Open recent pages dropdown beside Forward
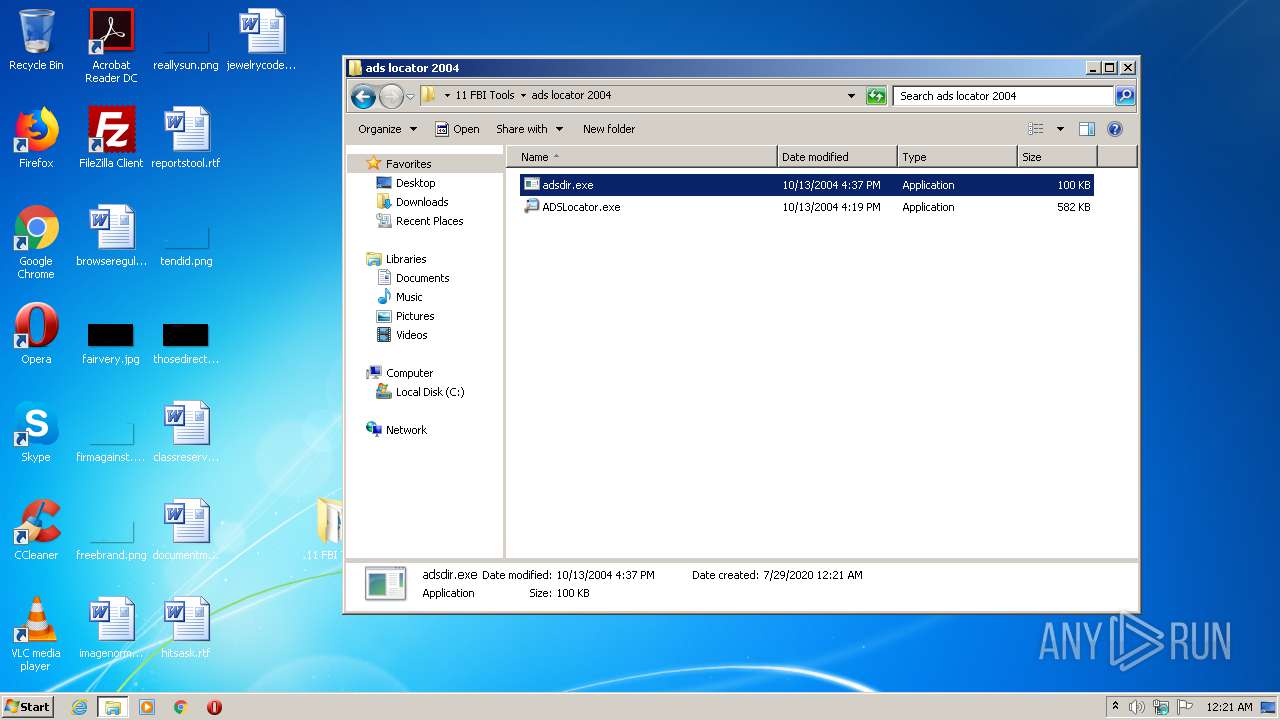 coord(410,97)
